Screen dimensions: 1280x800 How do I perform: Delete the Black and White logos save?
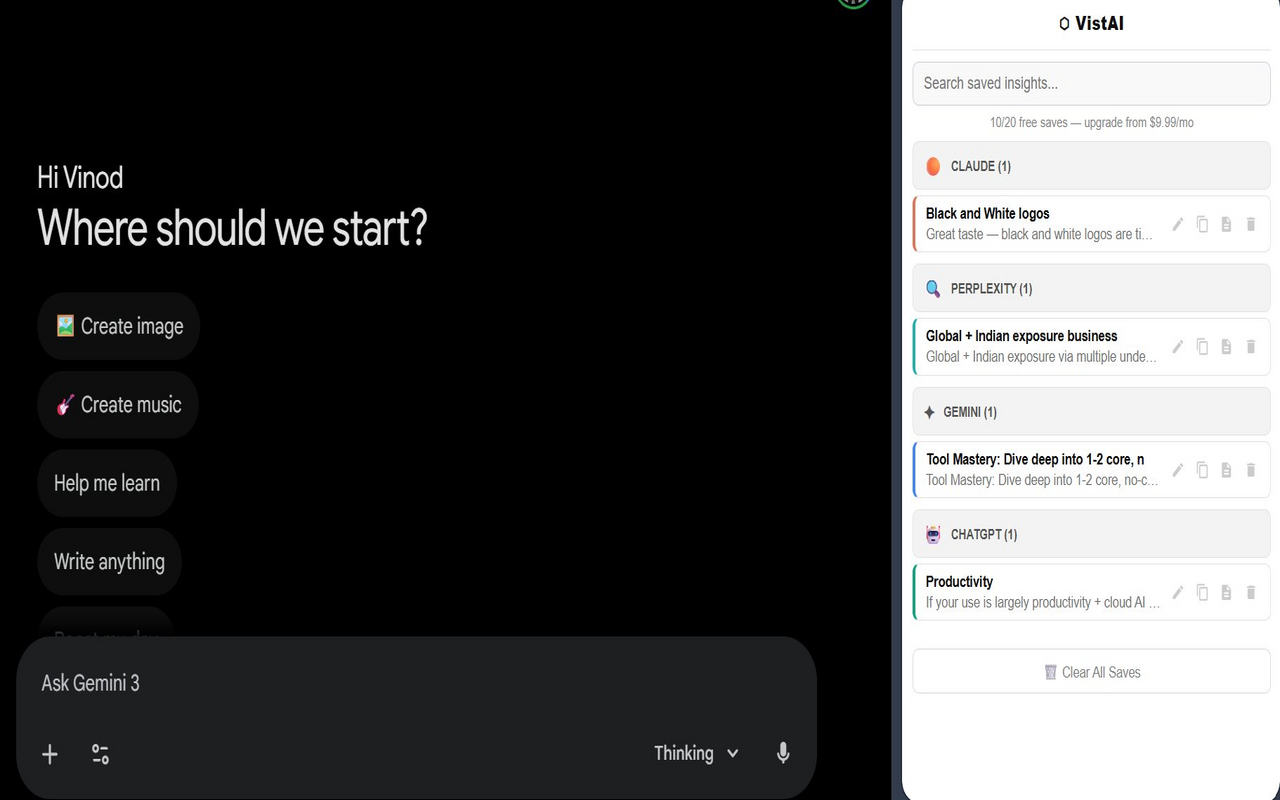(x=1250, y=224)
